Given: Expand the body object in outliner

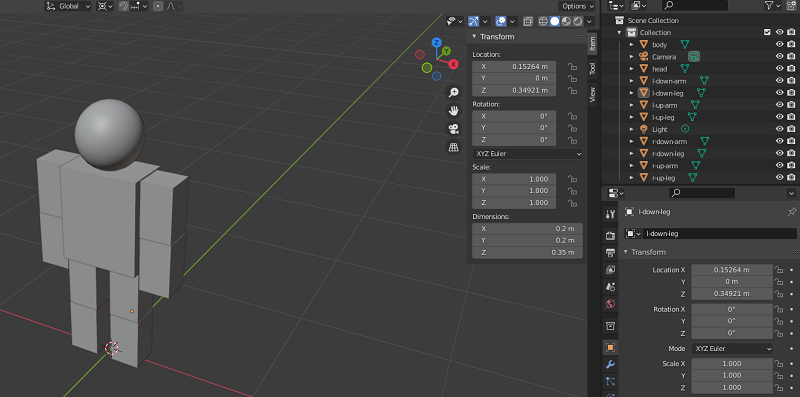Looking at the screenshot, I should coord(632,44).
